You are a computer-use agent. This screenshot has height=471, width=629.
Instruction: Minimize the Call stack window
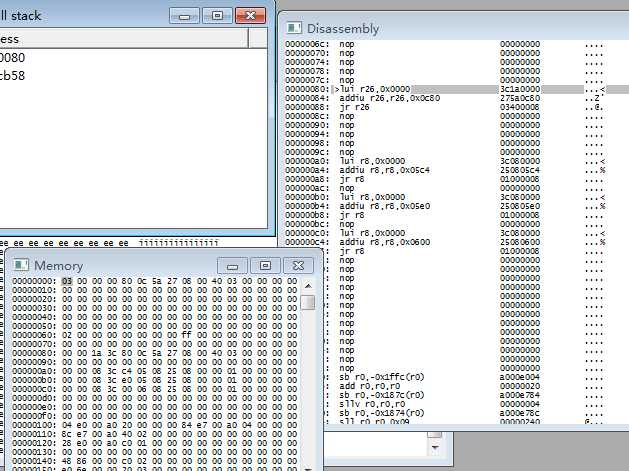[x=184, y=16]
